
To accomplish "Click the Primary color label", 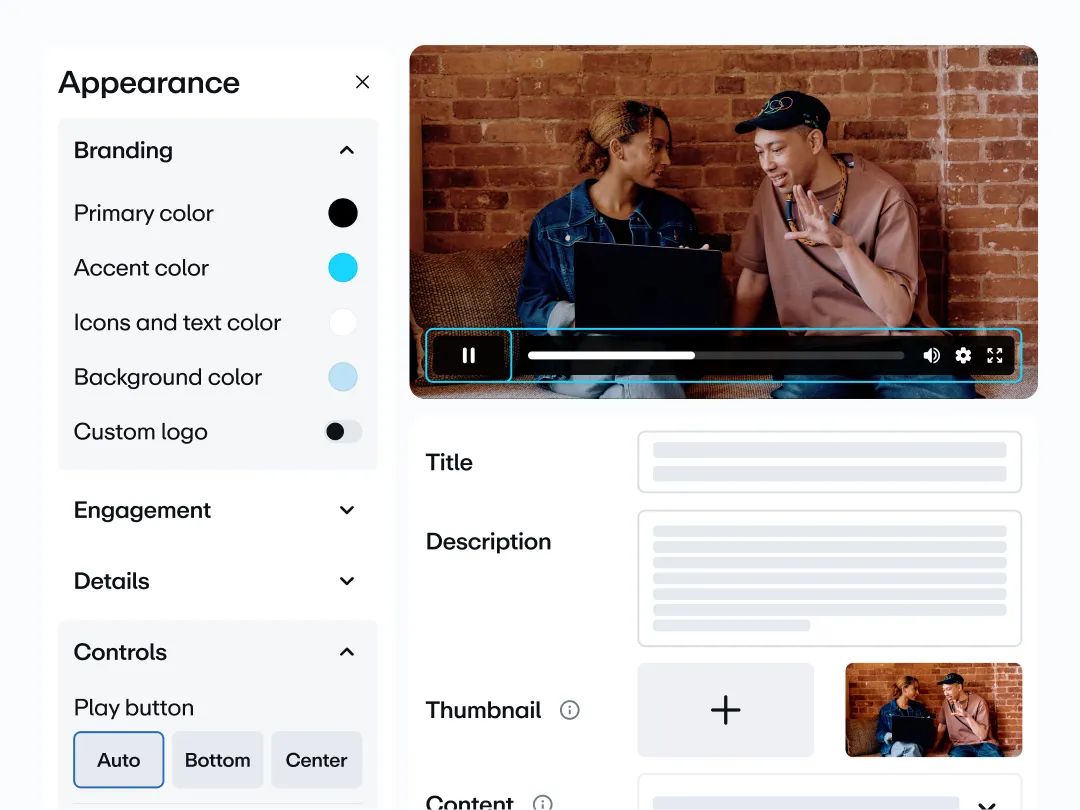I will pyautogui.click(x=143, y=213).
